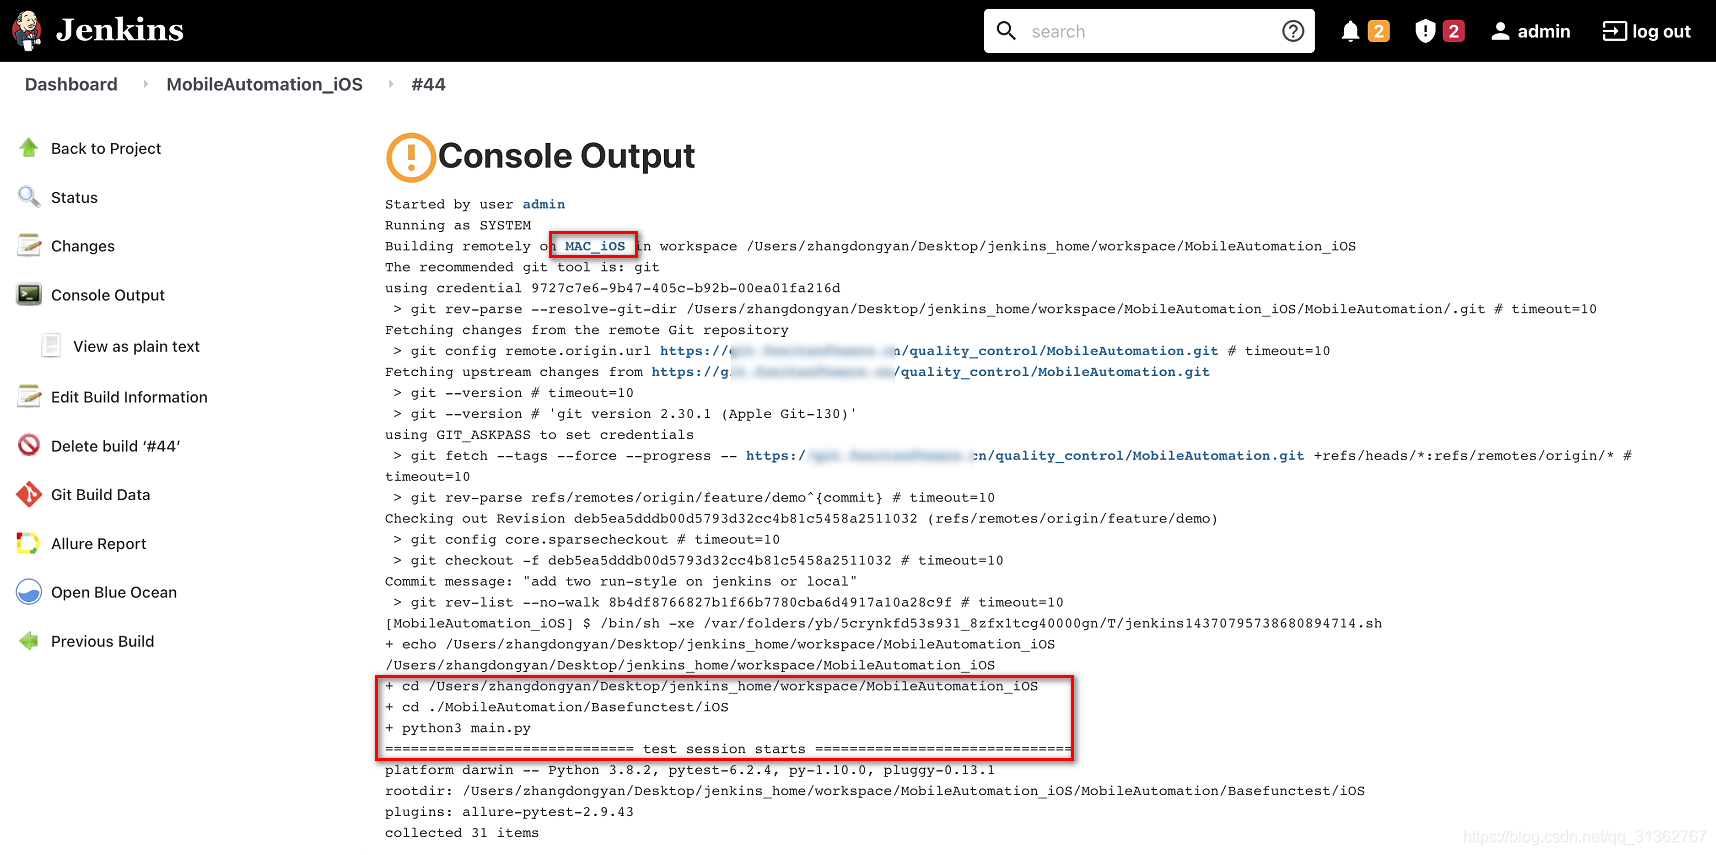Focus the search input field

pyautogui.click(x=1150, y=31)
